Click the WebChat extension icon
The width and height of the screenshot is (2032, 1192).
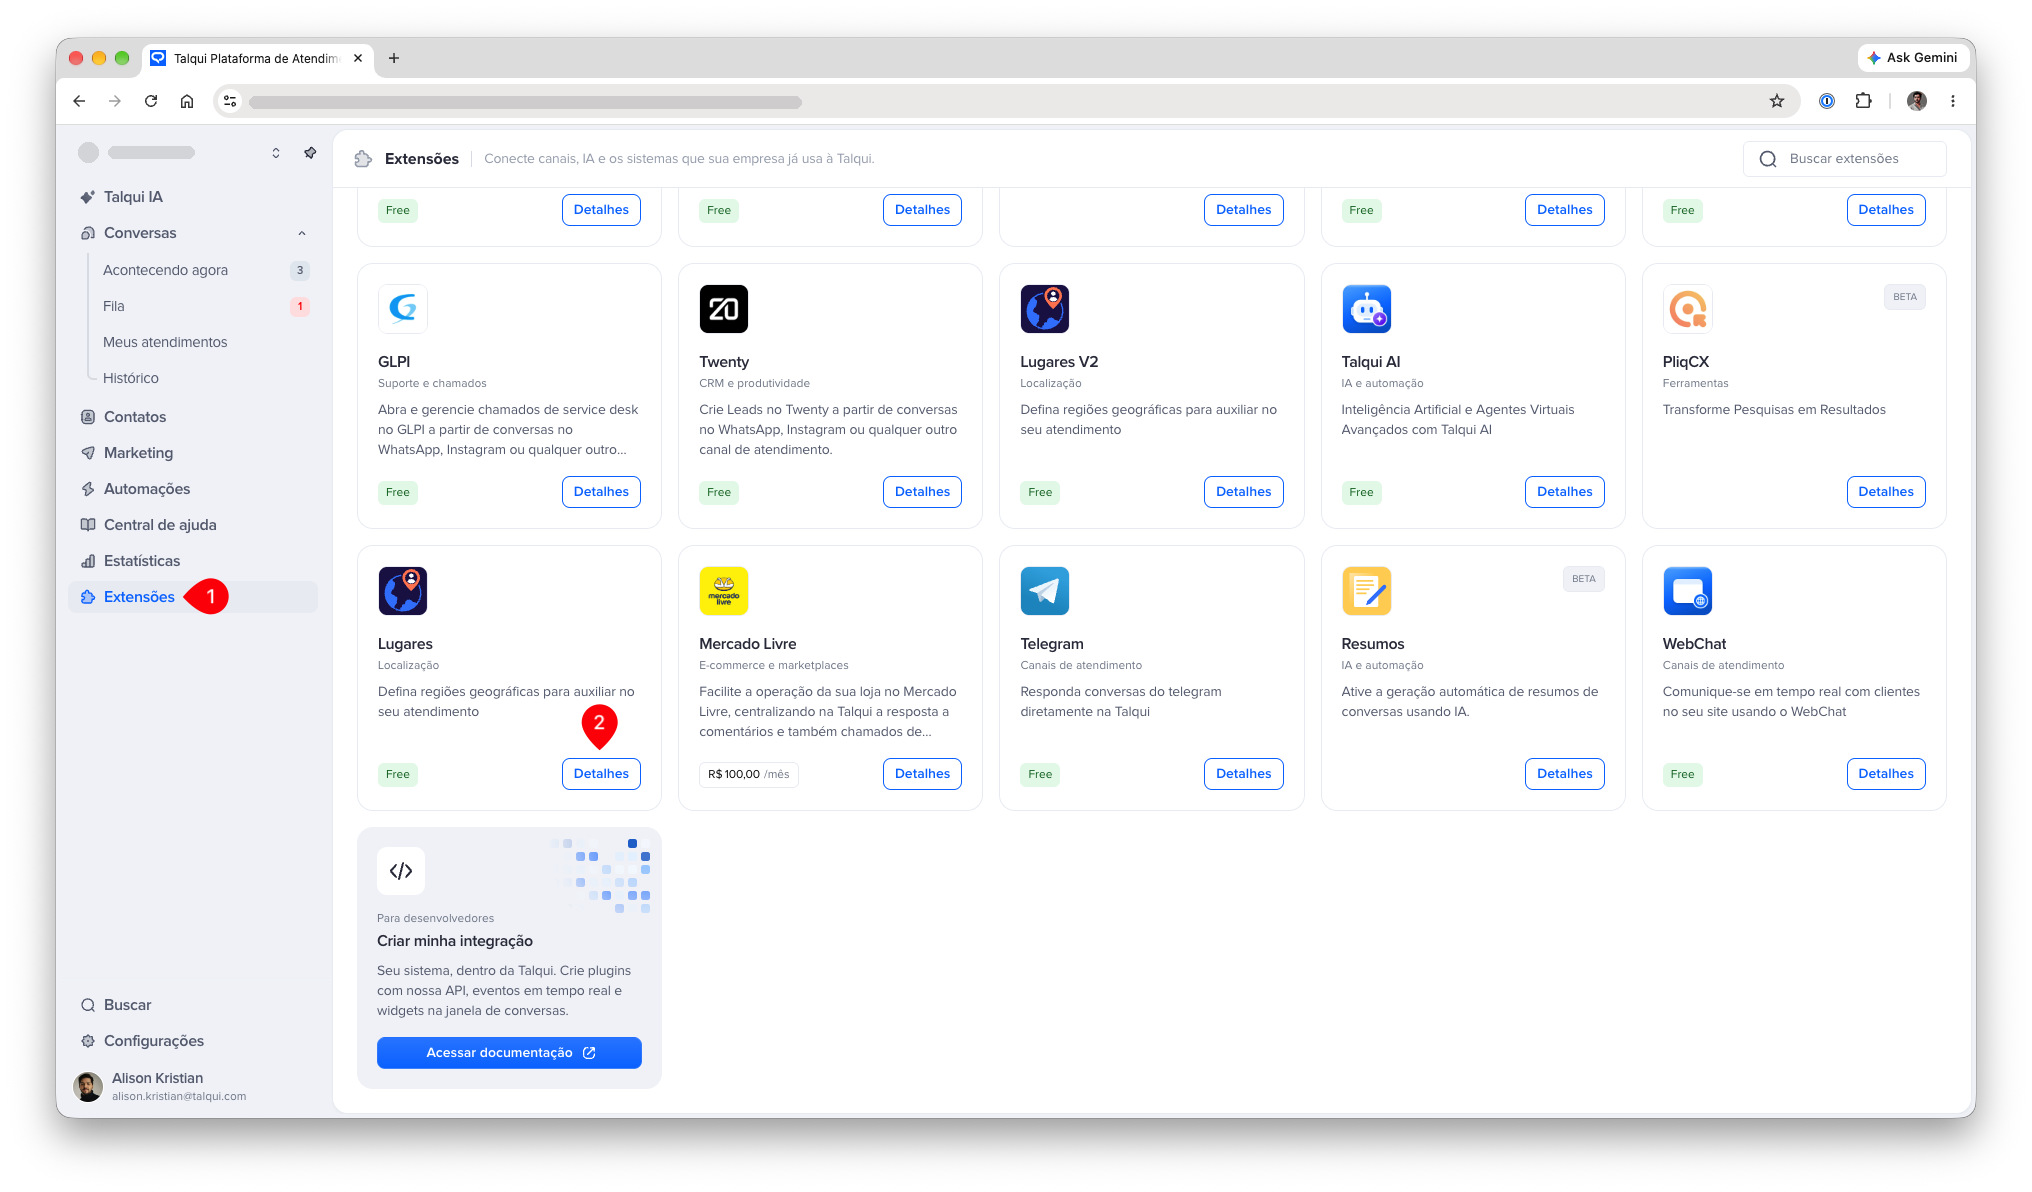[x=1688, y=591]
